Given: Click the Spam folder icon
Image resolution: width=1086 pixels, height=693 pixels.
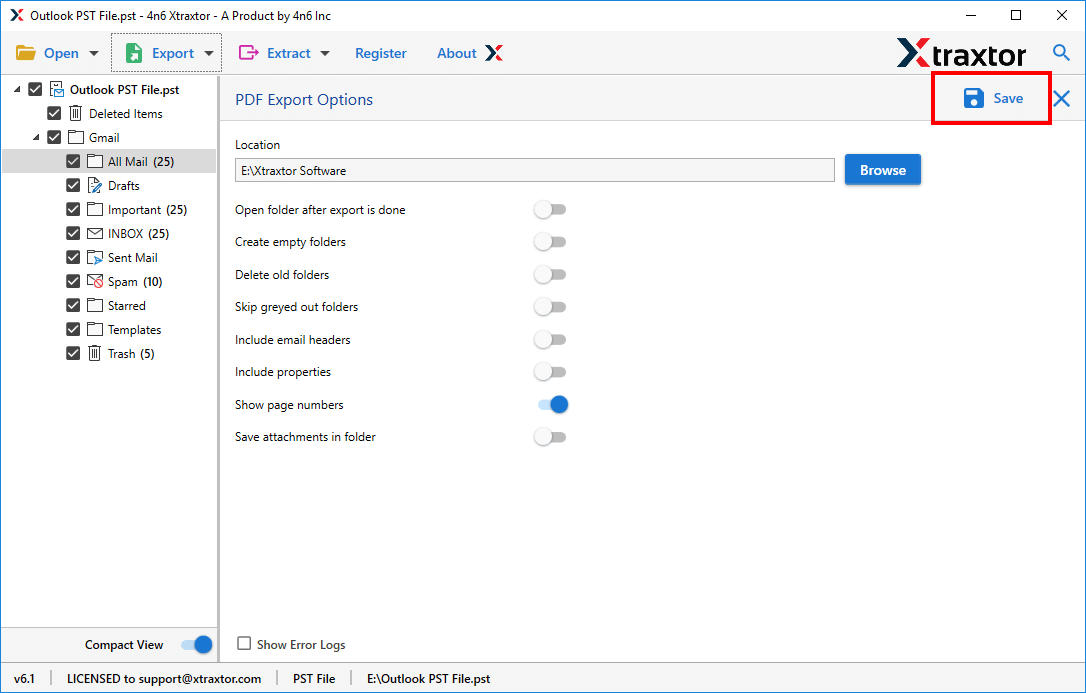Looking at the screenshot, I should coord(95,281).
